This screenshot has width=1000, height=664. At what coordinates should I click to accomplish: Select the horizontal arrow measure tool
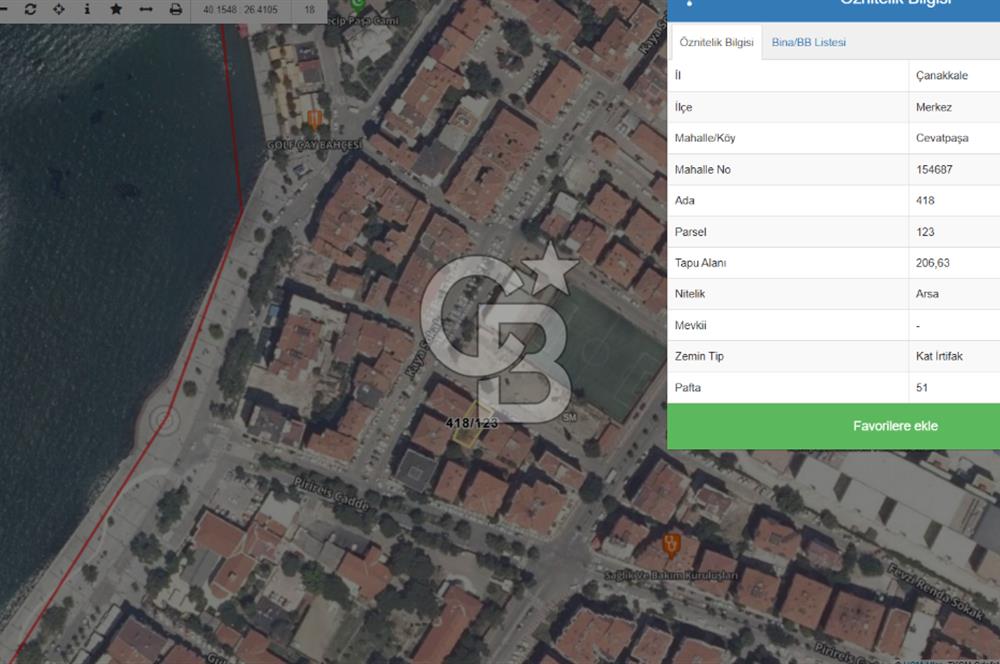(x=146, y=9)
